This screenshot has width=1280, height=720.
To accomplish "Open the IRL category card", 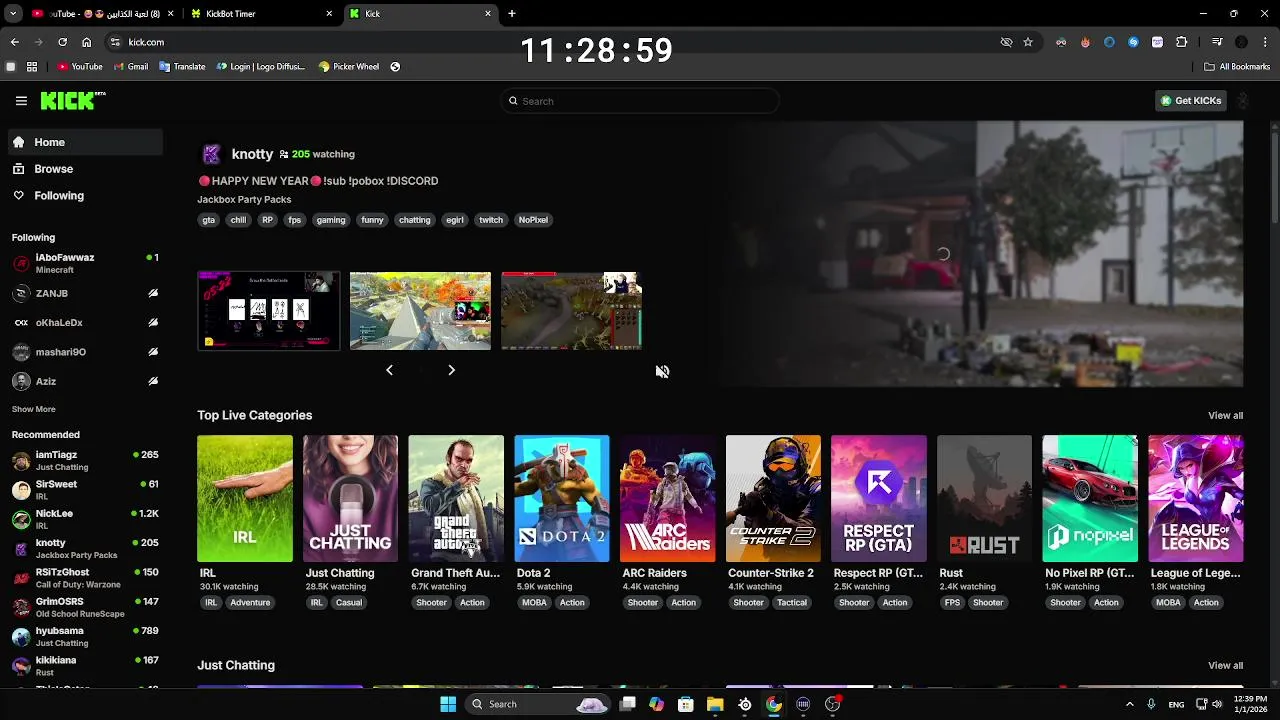I will click(245, 498).
